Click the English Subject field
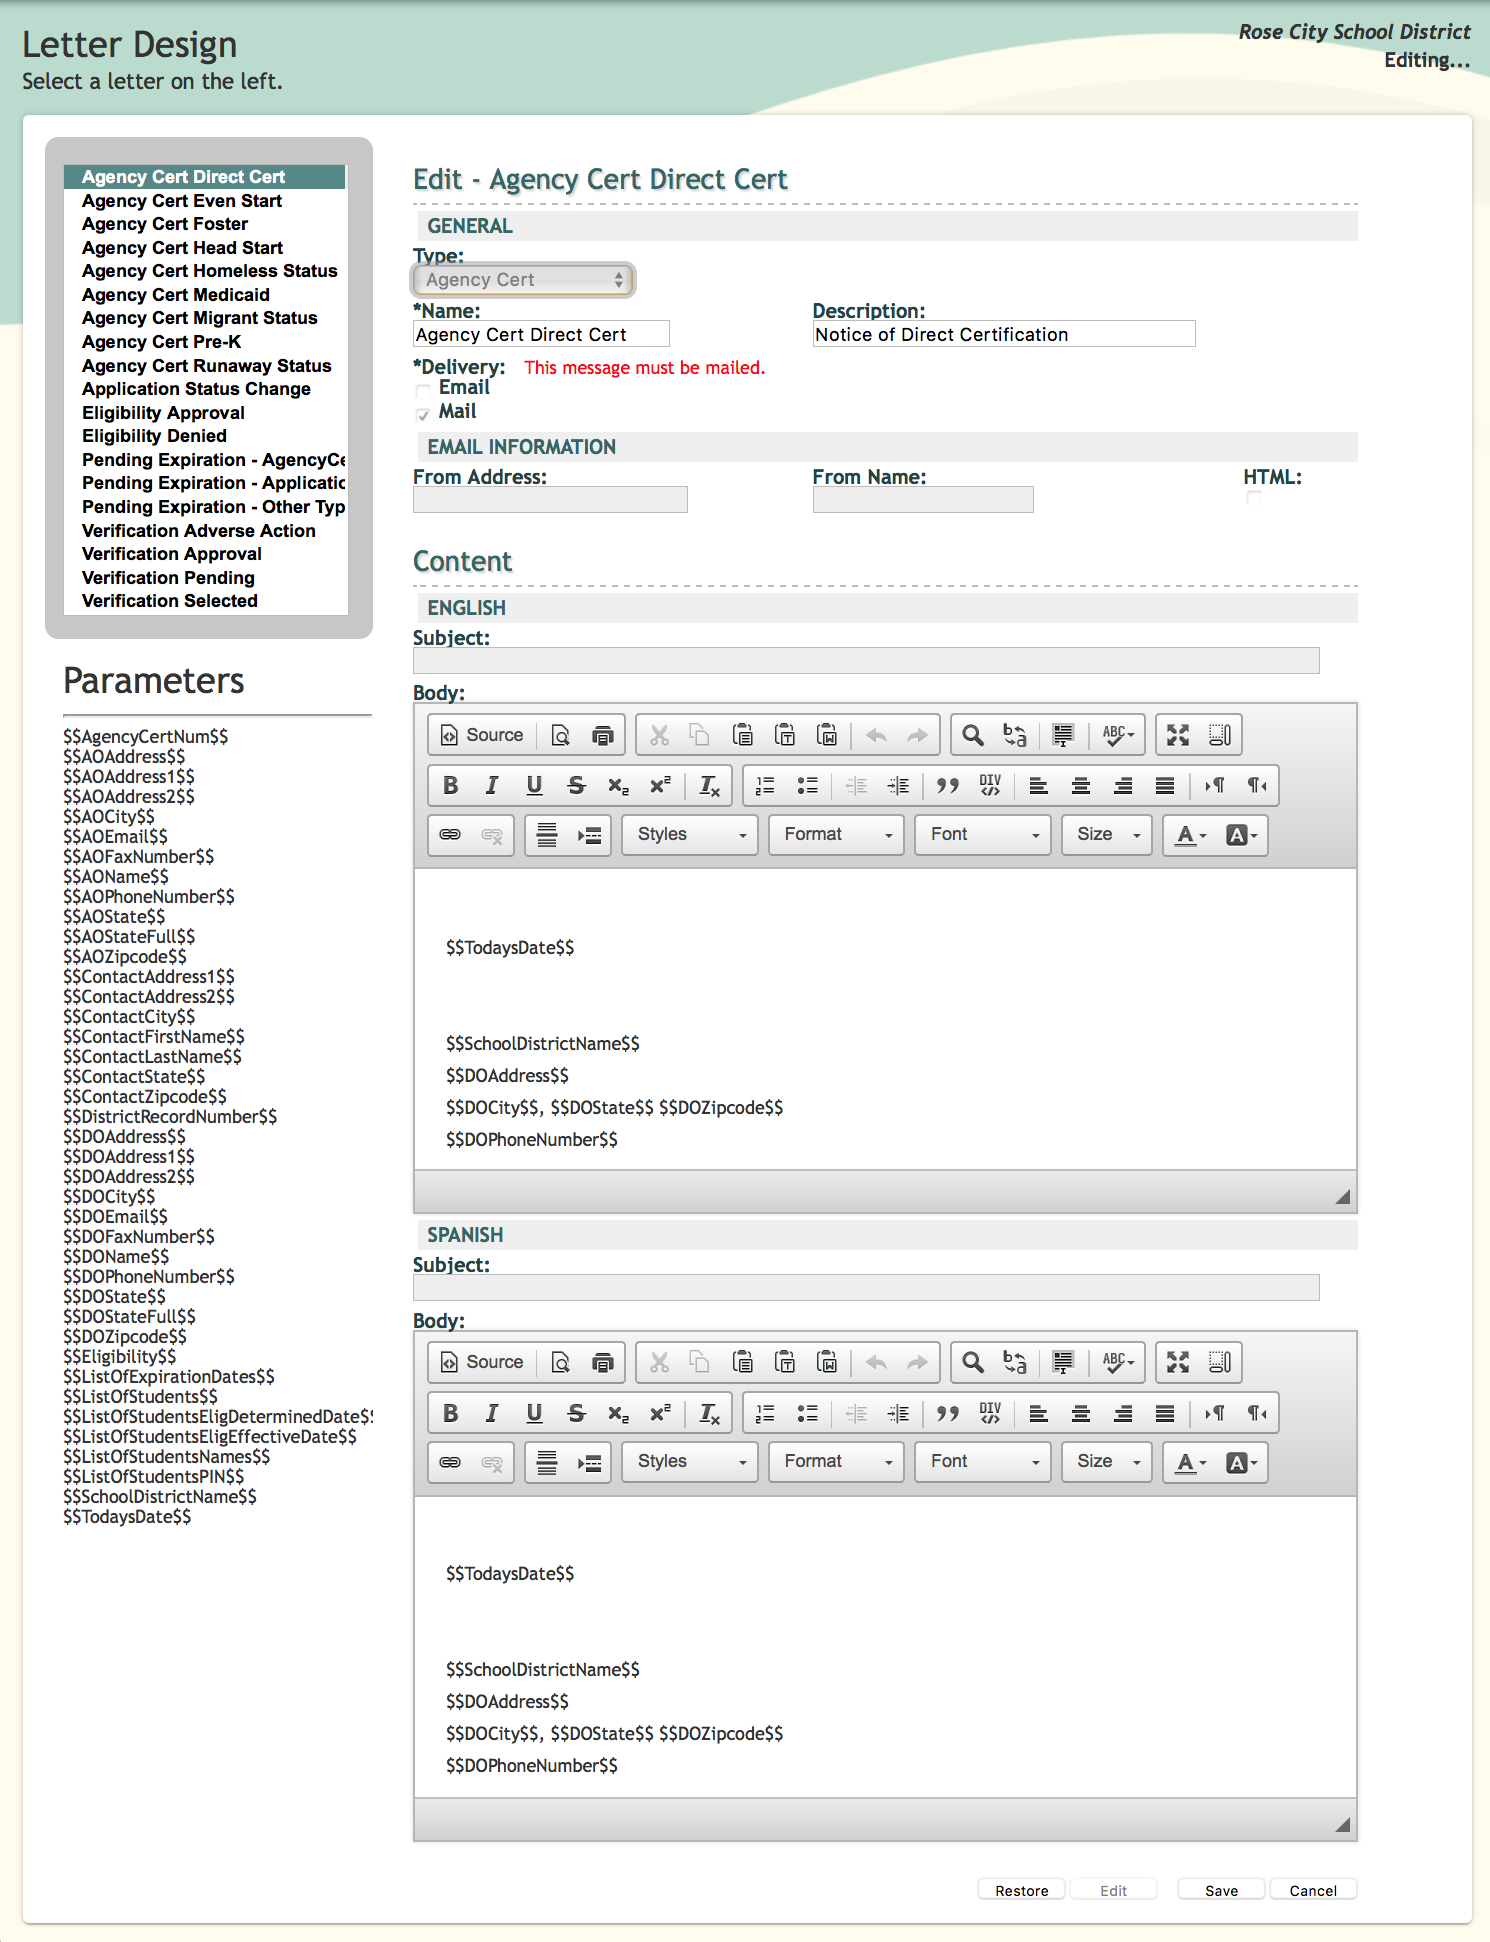1490x1942 pixels. coord(866,660)
